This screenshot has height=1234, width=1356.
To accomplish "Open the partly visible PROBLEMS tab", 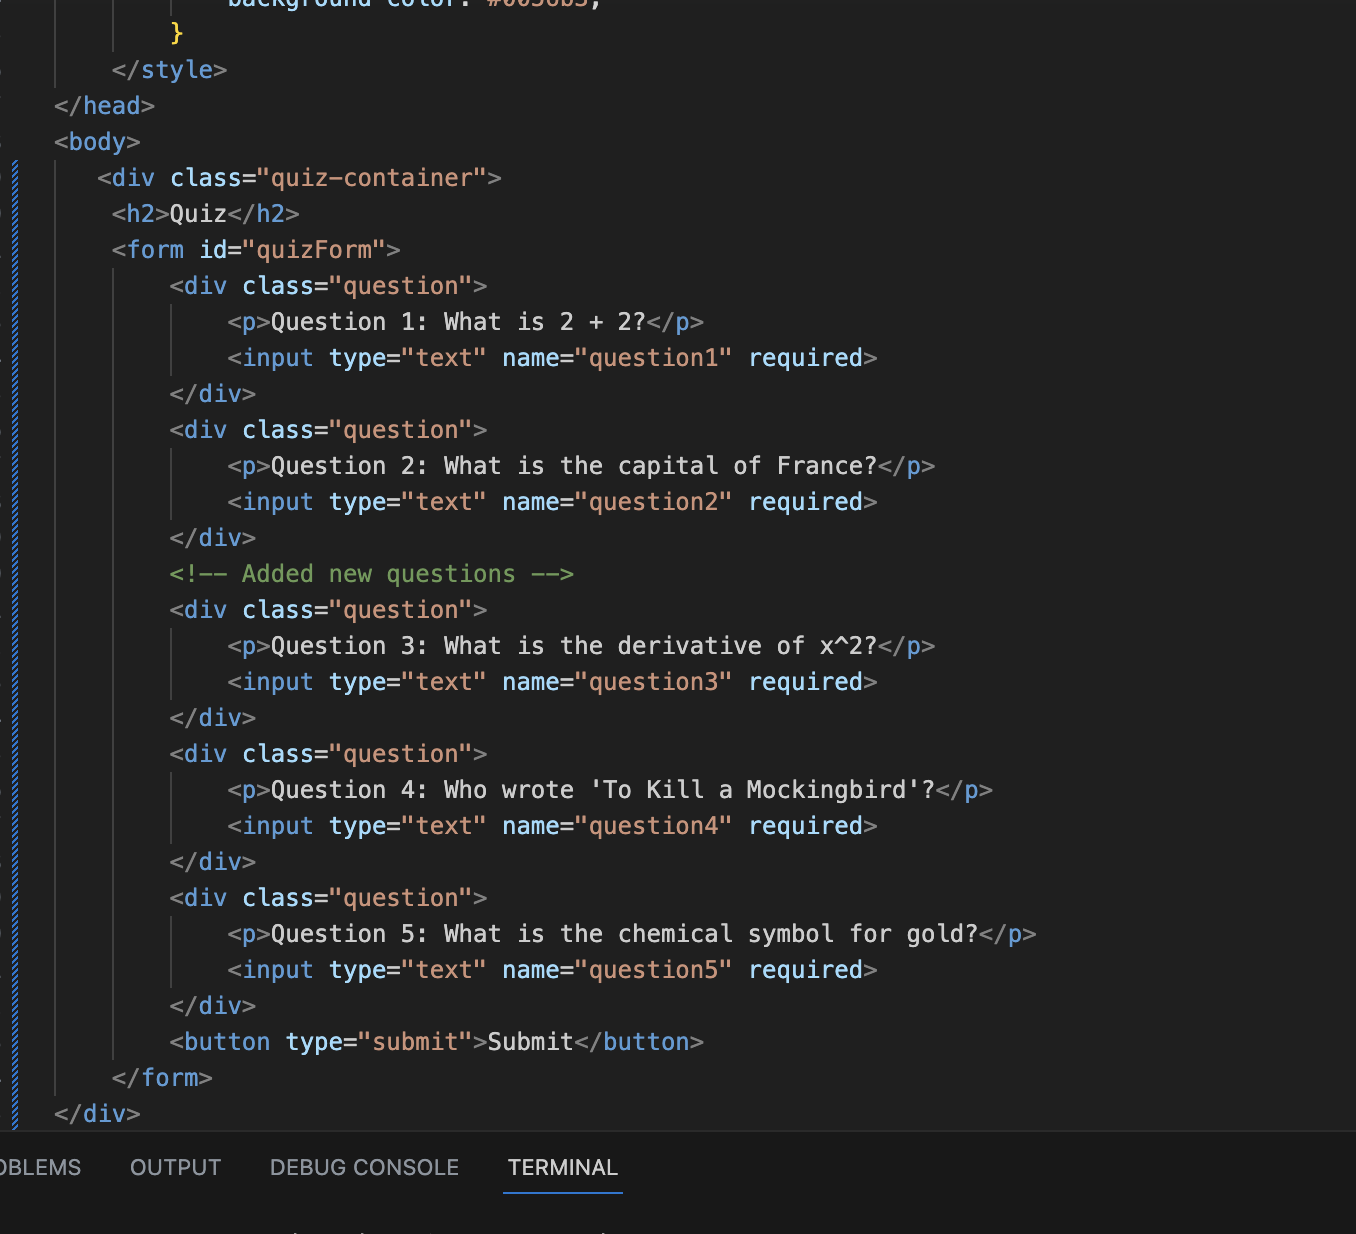I will click(40, 1167).
